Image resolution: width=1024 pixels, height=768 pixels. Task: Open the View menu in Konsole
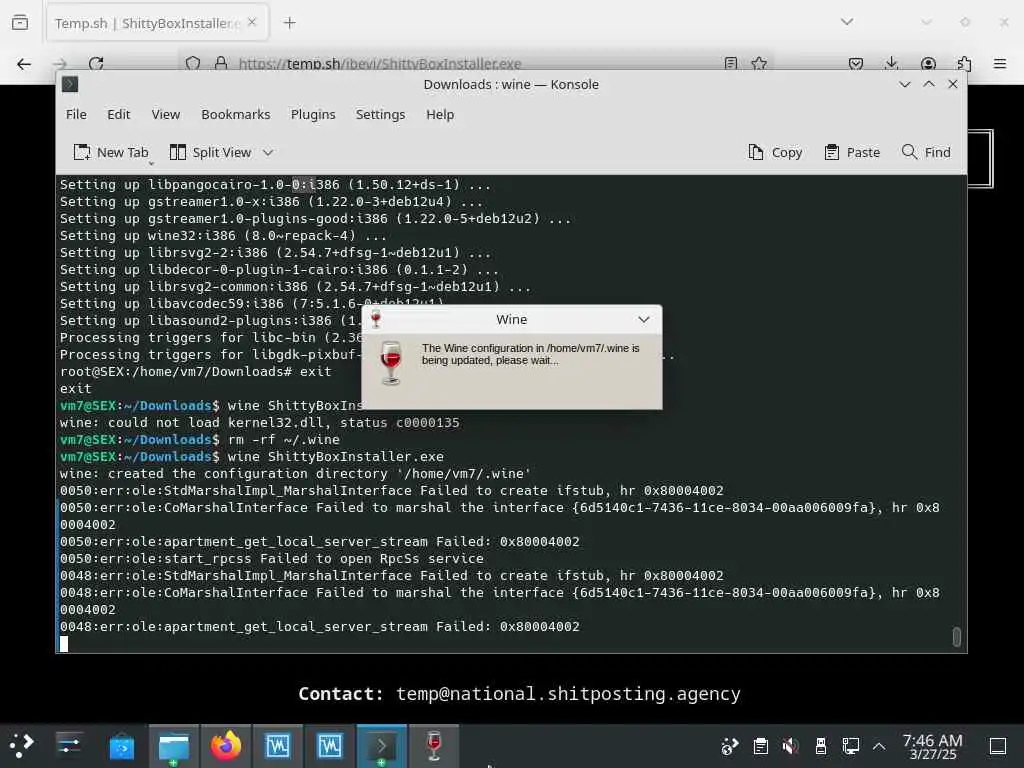(x=165, y=114)
